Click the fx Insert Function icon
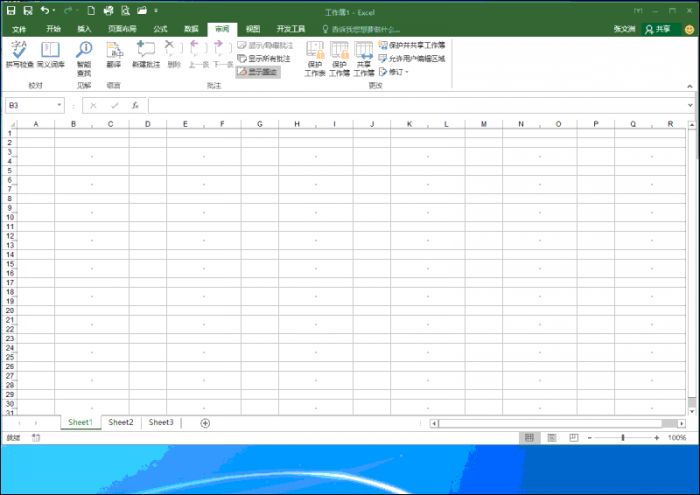Viewport: 700px width, 495px height. click(x=135, y=105)
